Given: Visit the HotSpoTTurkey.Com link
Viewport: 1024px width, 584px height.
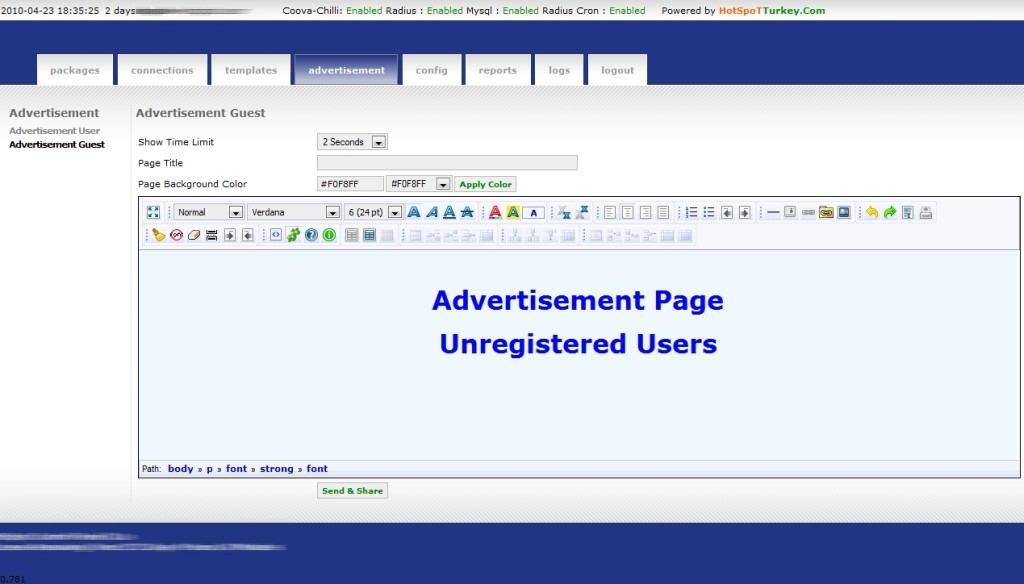Looking at the screenshot, I should (772, 10).
